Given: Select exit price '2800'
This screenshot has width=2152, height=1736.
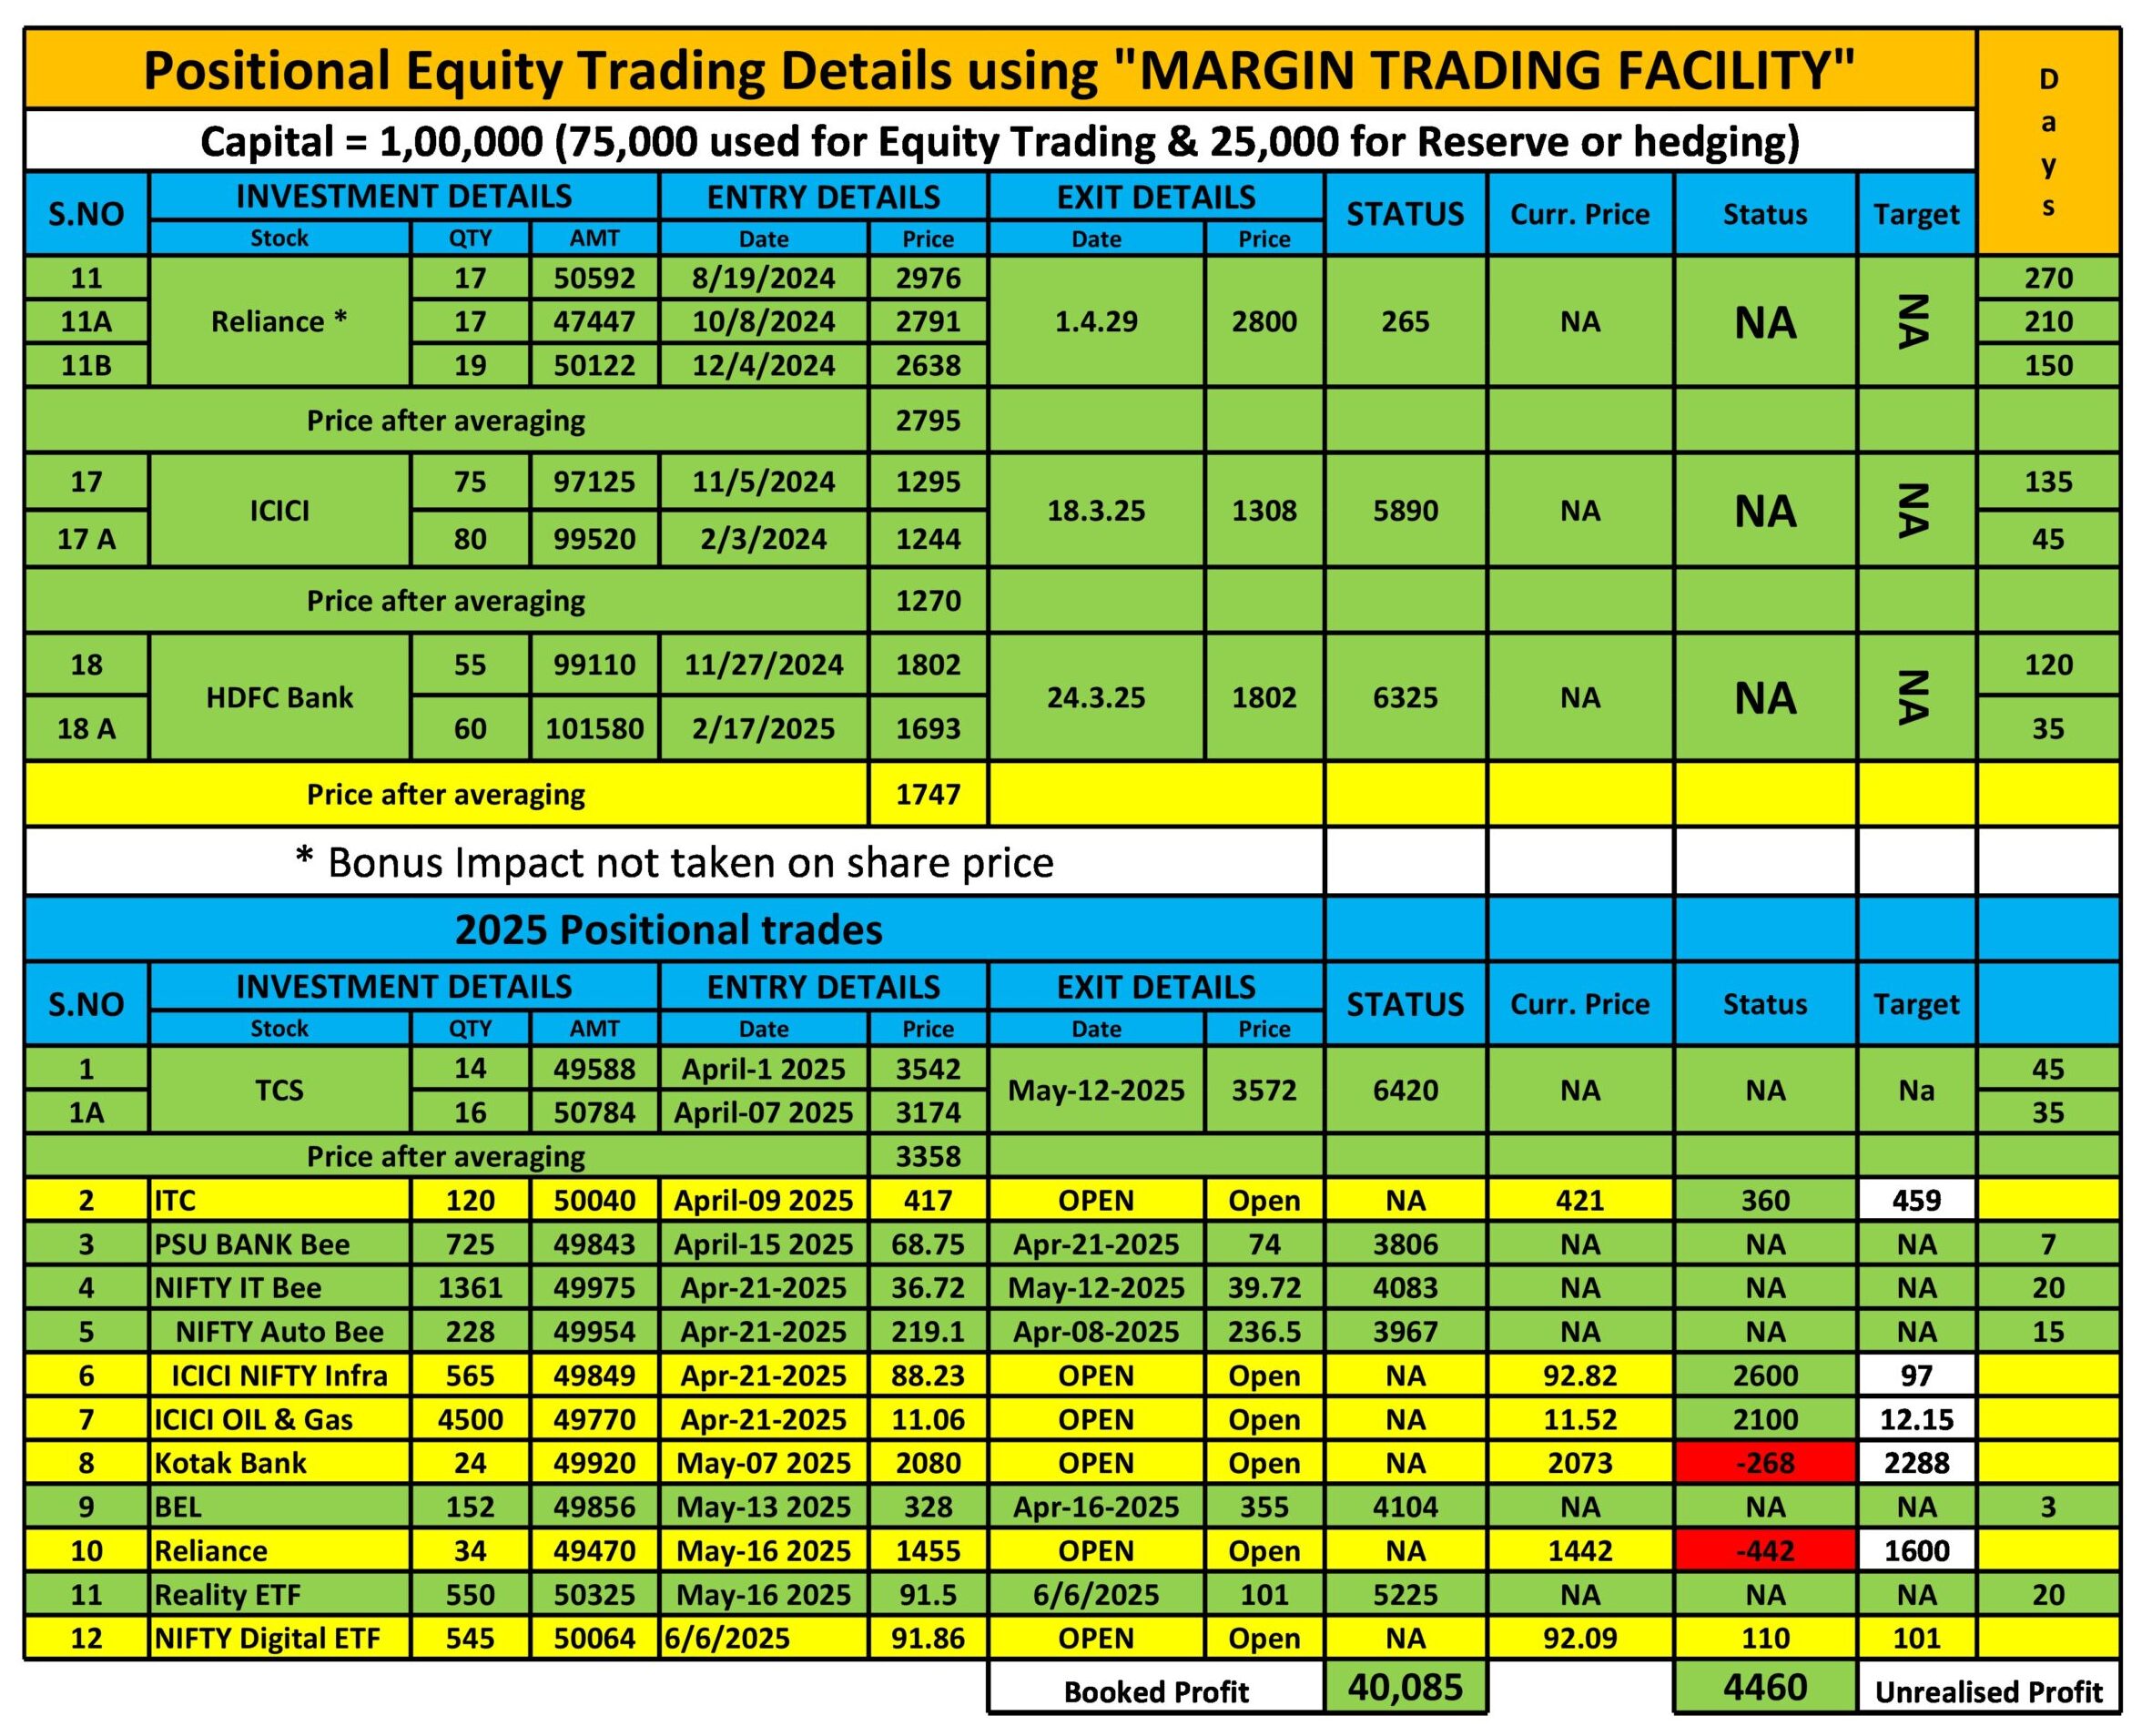Looking at the screenshot, I should point(1264,322).
